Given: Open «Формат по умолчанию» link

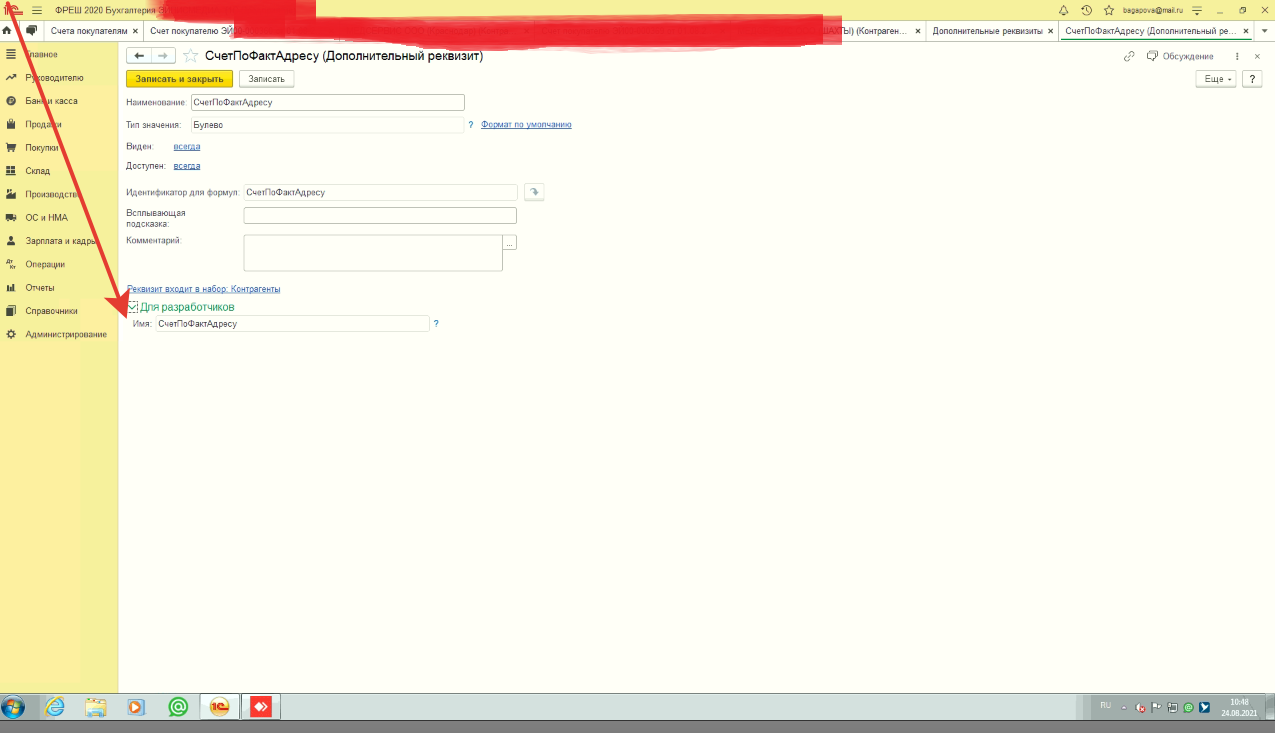Looking at the screenshot, I should 526,125.
